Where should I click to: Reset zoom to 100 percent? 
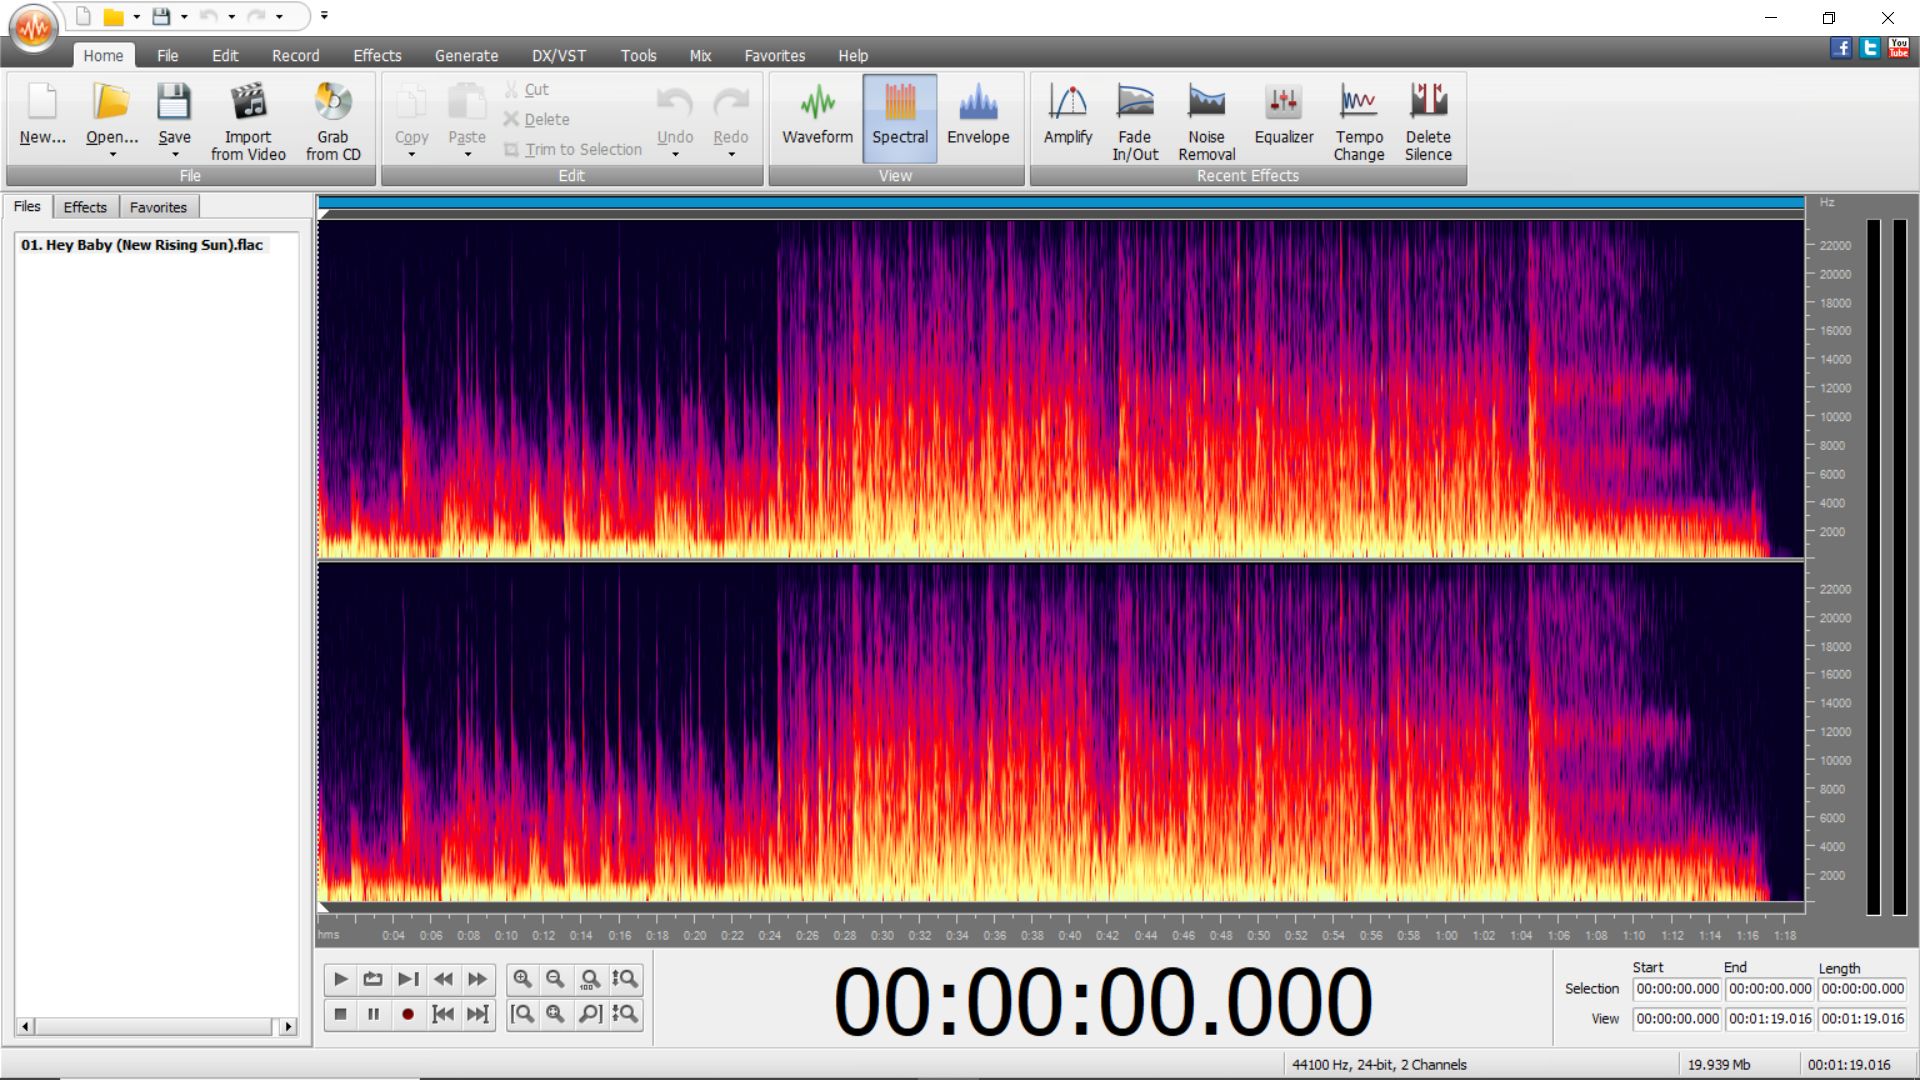(x=590, y=979)
